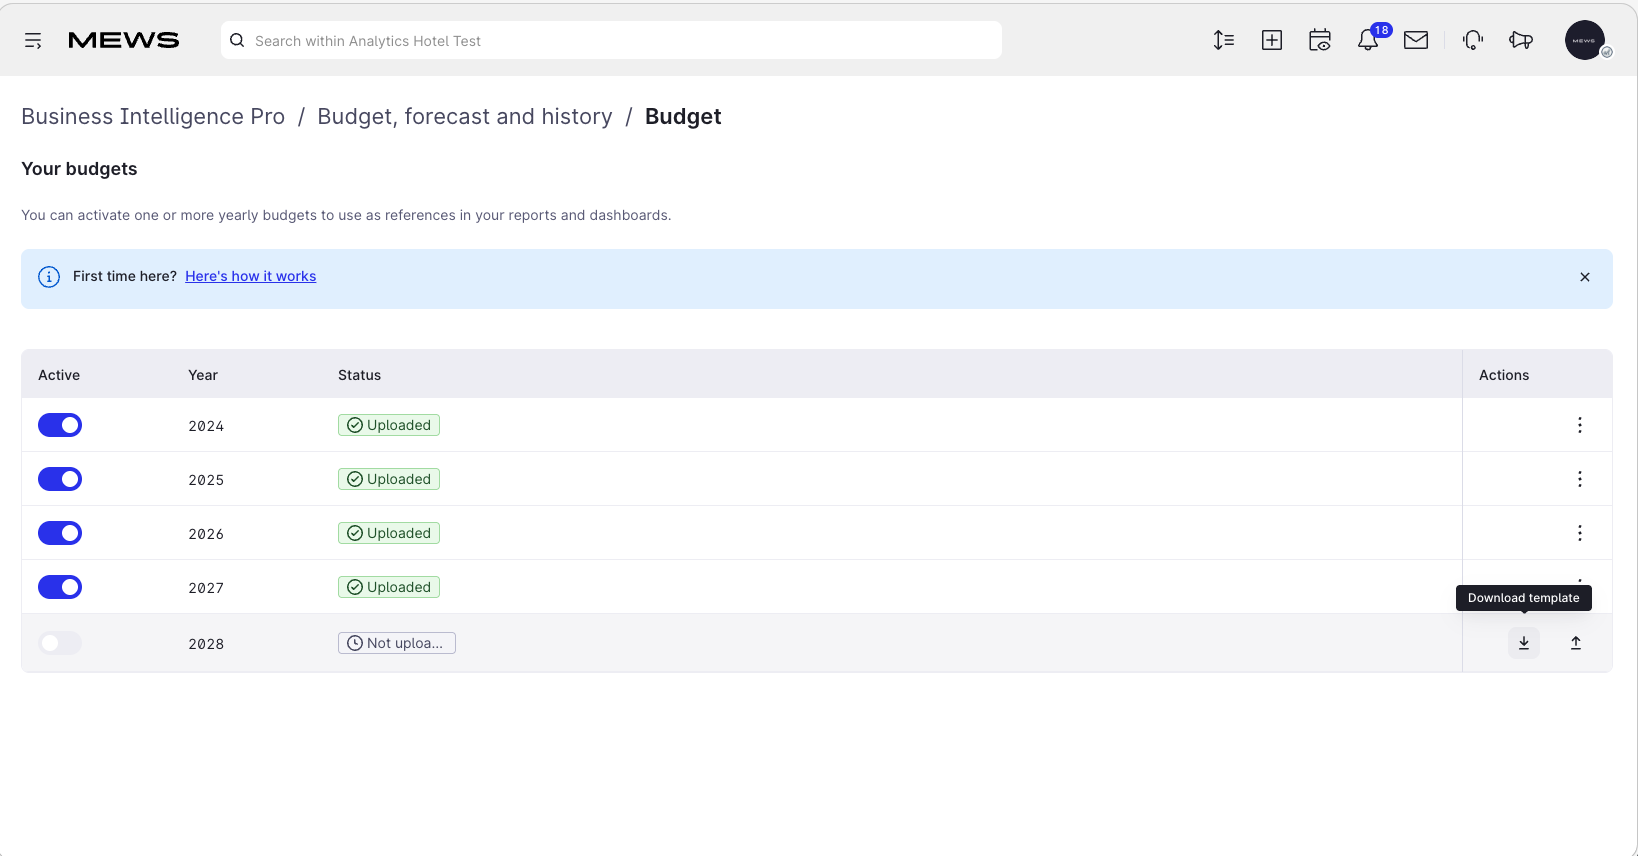Open the 2025 row actions menu
1638x856 pixels.
pyautogui.click(x=1580, y=479)
